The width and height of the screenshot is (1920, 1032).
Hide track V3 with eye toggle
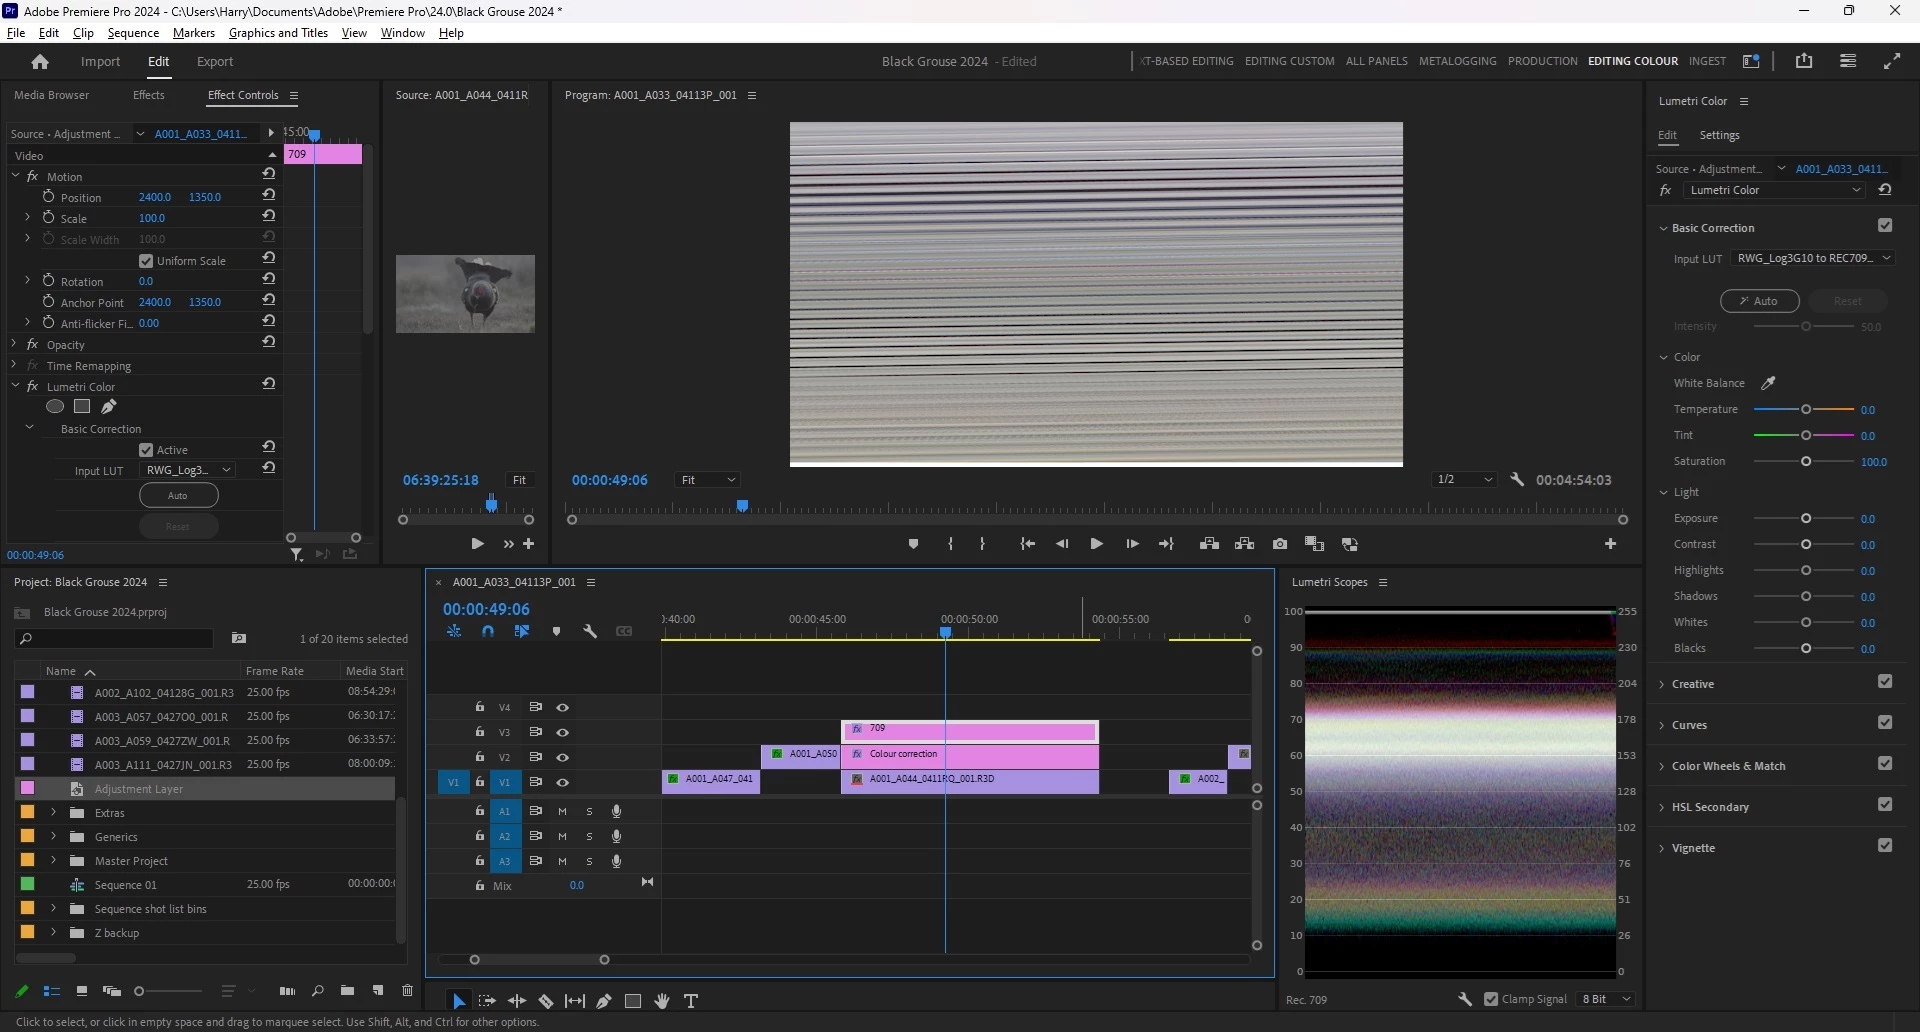pos(563,733)
